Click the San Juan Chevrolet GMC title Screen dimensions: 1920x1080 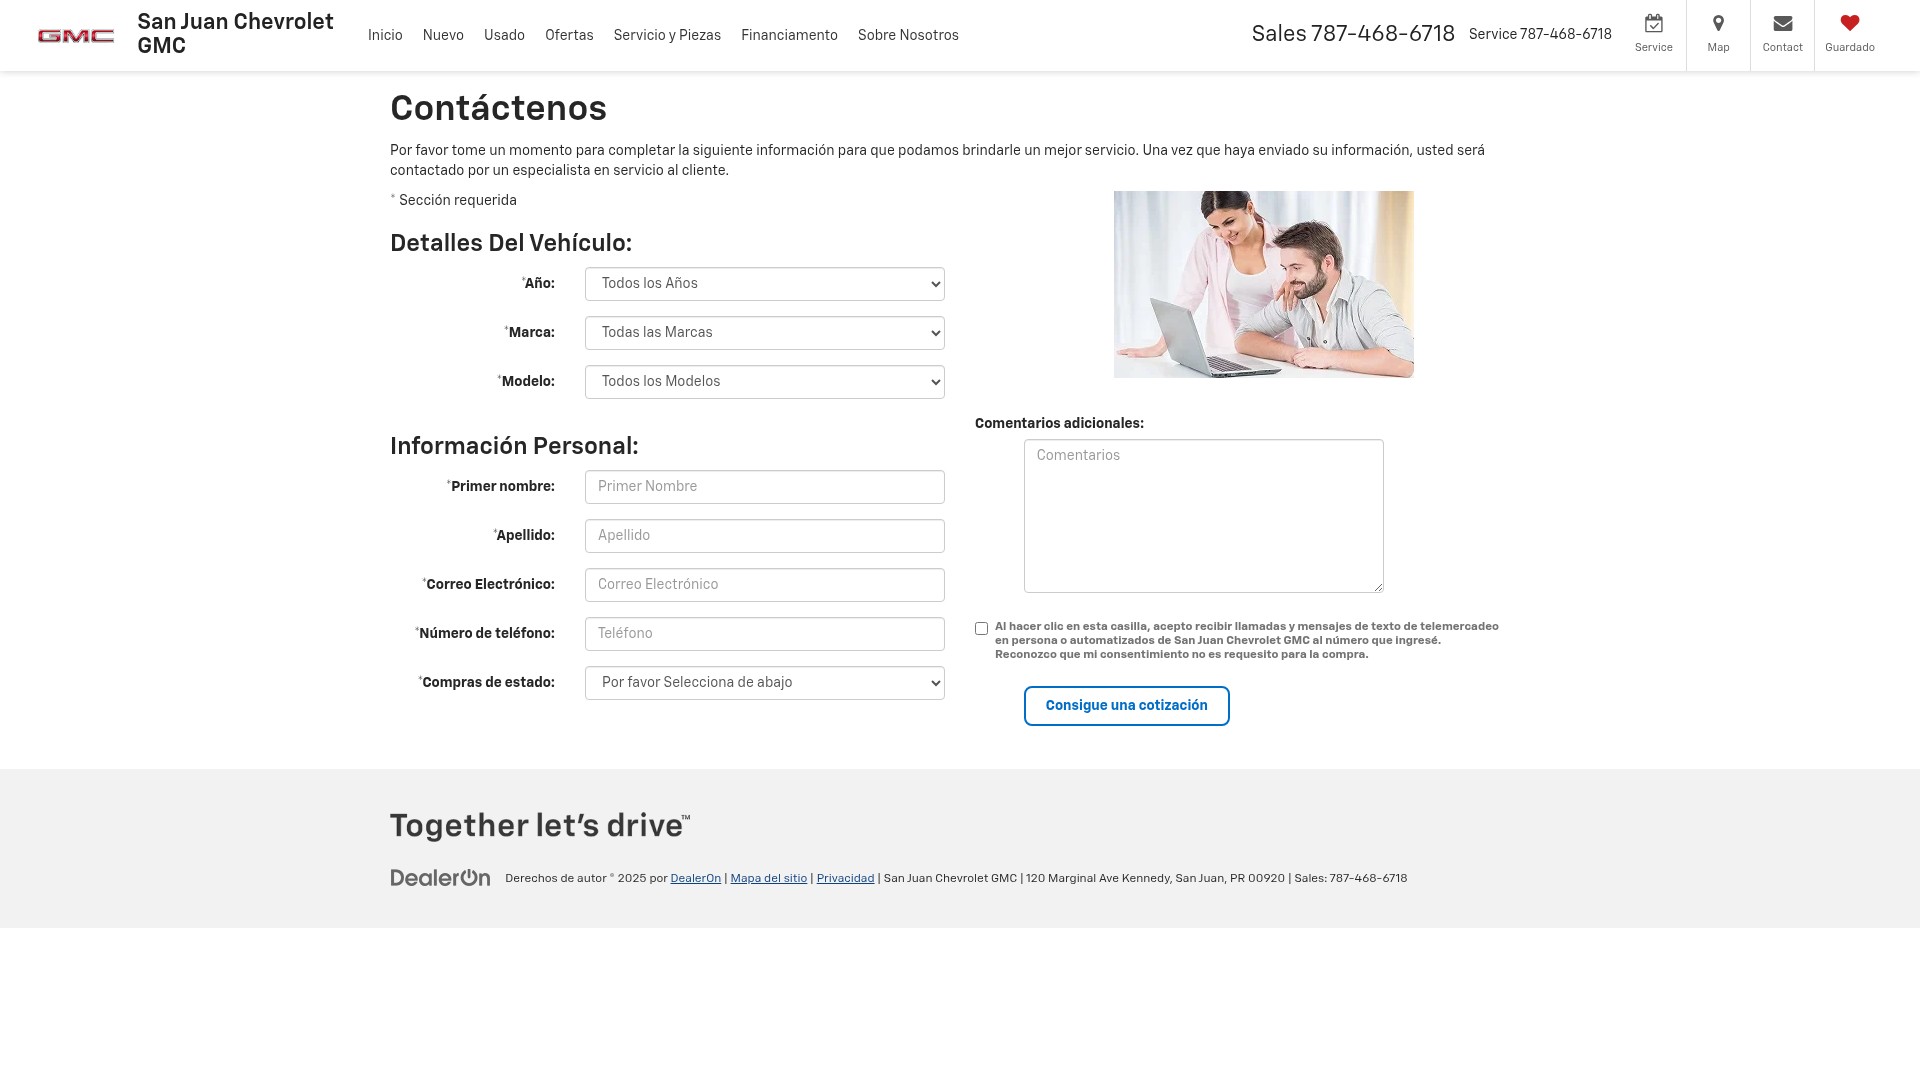tap(235, 34)
